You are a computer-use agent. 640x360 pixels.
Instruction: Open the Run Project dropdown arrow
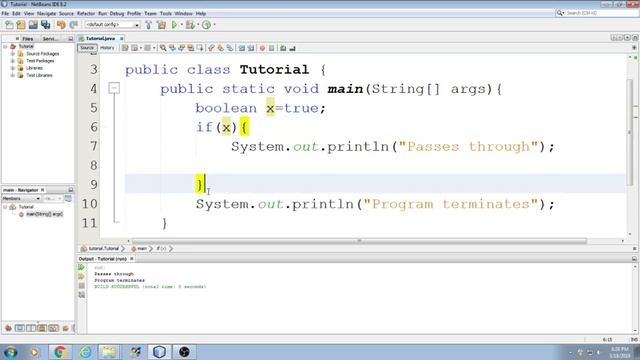pyautogui.click(x=182, y=25)
